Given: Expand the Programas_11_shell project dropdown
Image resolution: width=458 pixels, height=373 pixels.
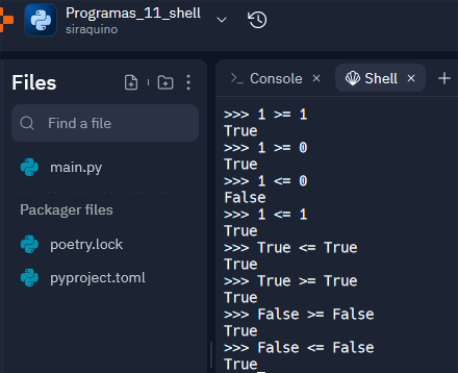Looking at the screenshot, I should pos(221,20).
